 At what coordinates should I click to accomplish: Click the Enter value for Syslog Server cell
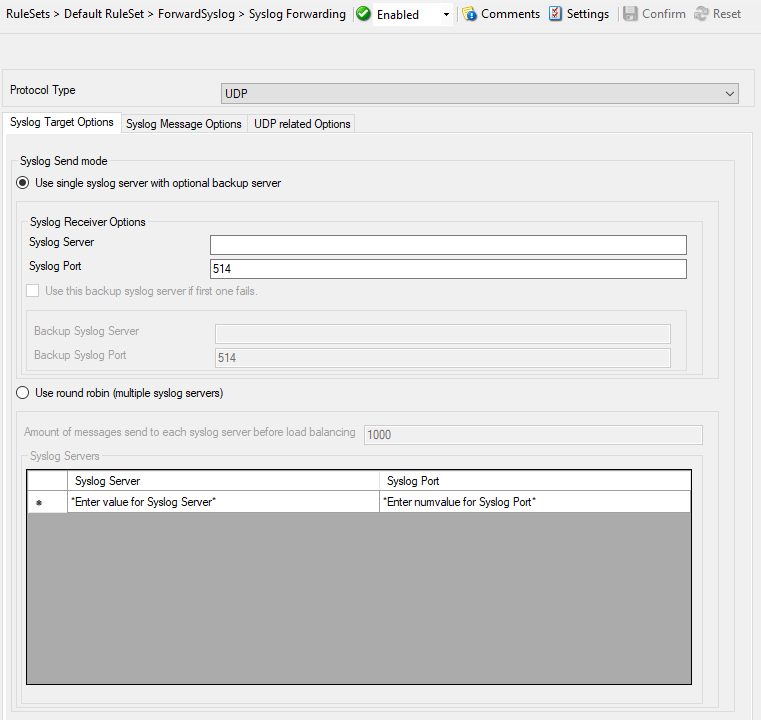pos(223,502)
